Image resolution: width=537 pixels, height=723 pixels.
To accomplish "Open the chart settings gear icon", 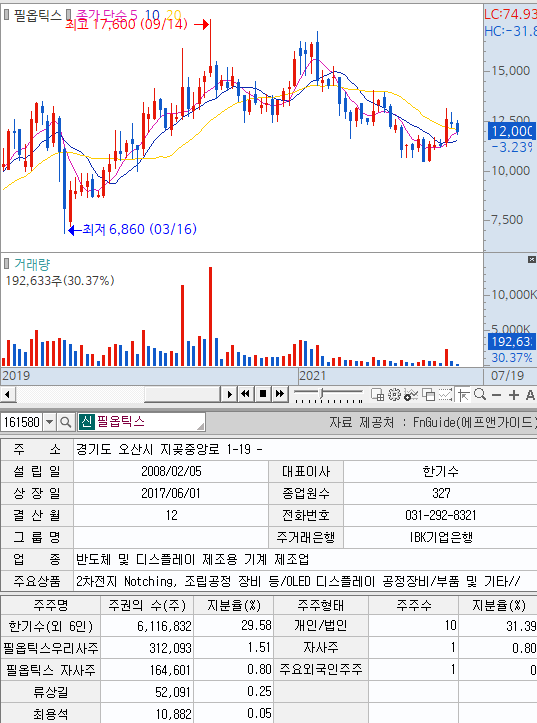I will click(x=394, y=395).
